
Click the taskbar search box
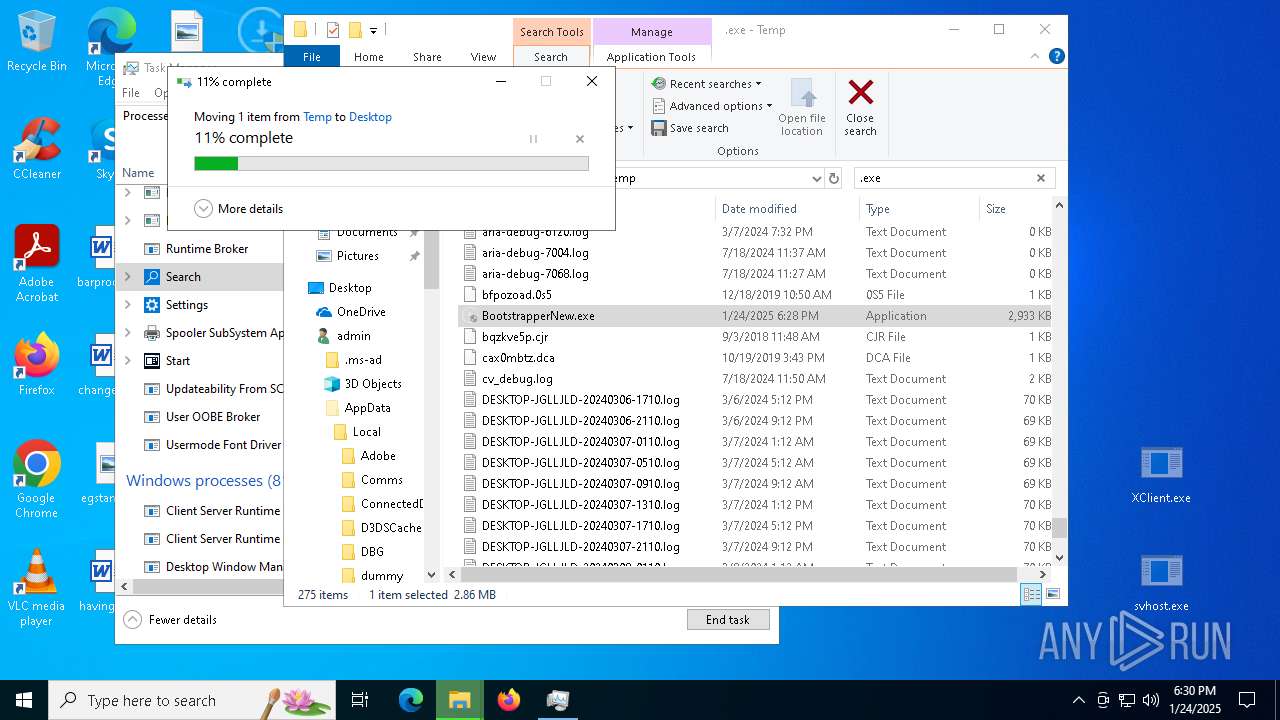[192, 700]
